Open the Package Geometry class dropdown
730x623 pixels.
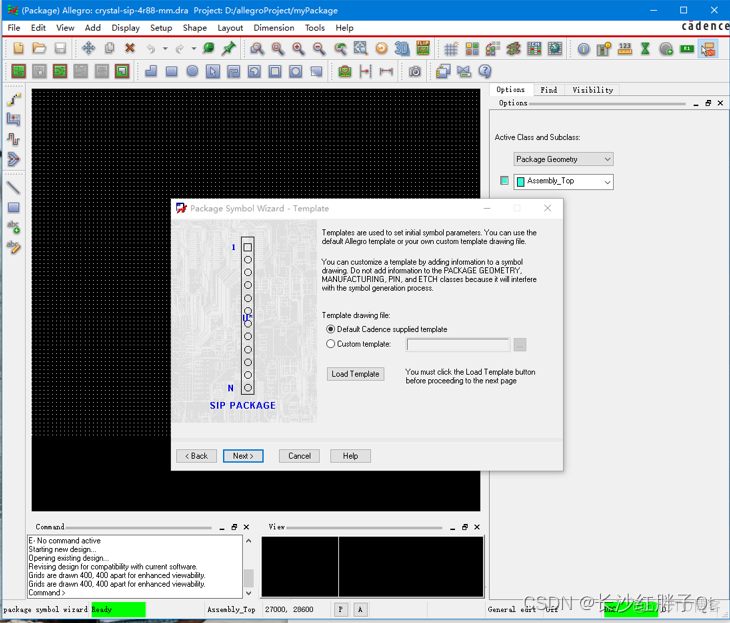pos(563,159)
